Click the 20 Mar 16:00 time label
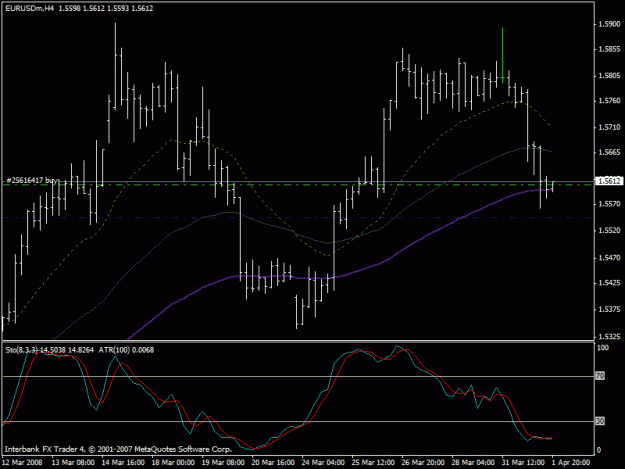Viewport: 625px width, 469px height. [x=273, y=462]
